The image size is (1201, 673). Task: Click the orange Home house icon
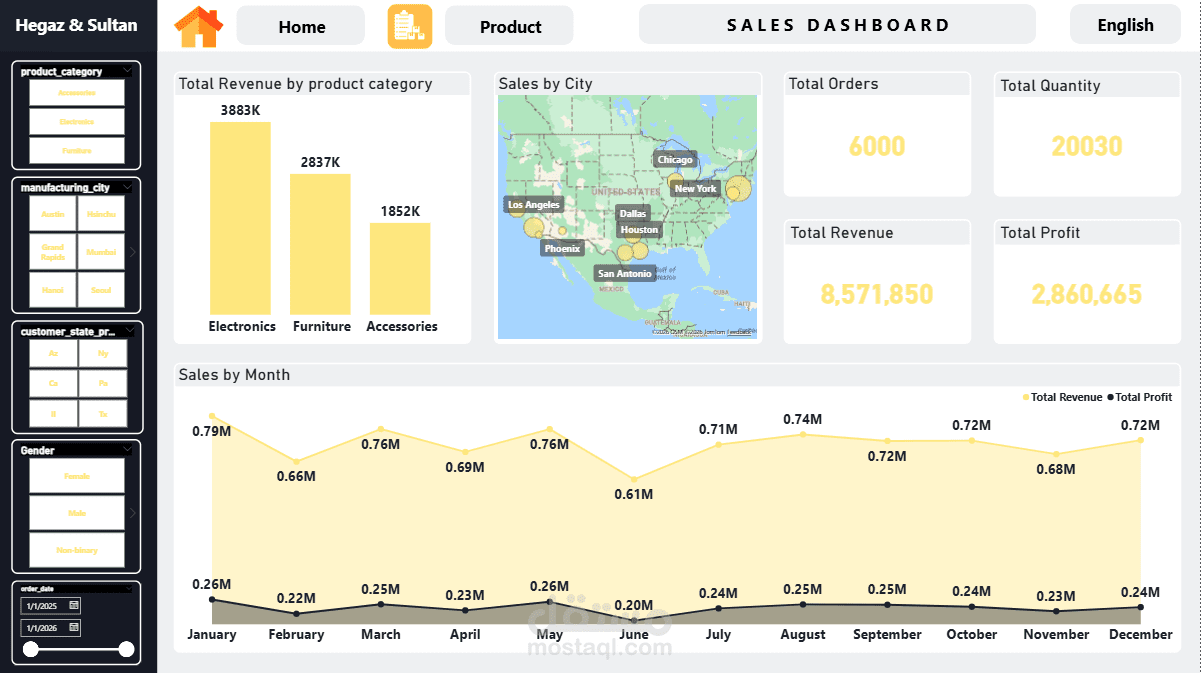pyautogui.click(x=198, y=25)
